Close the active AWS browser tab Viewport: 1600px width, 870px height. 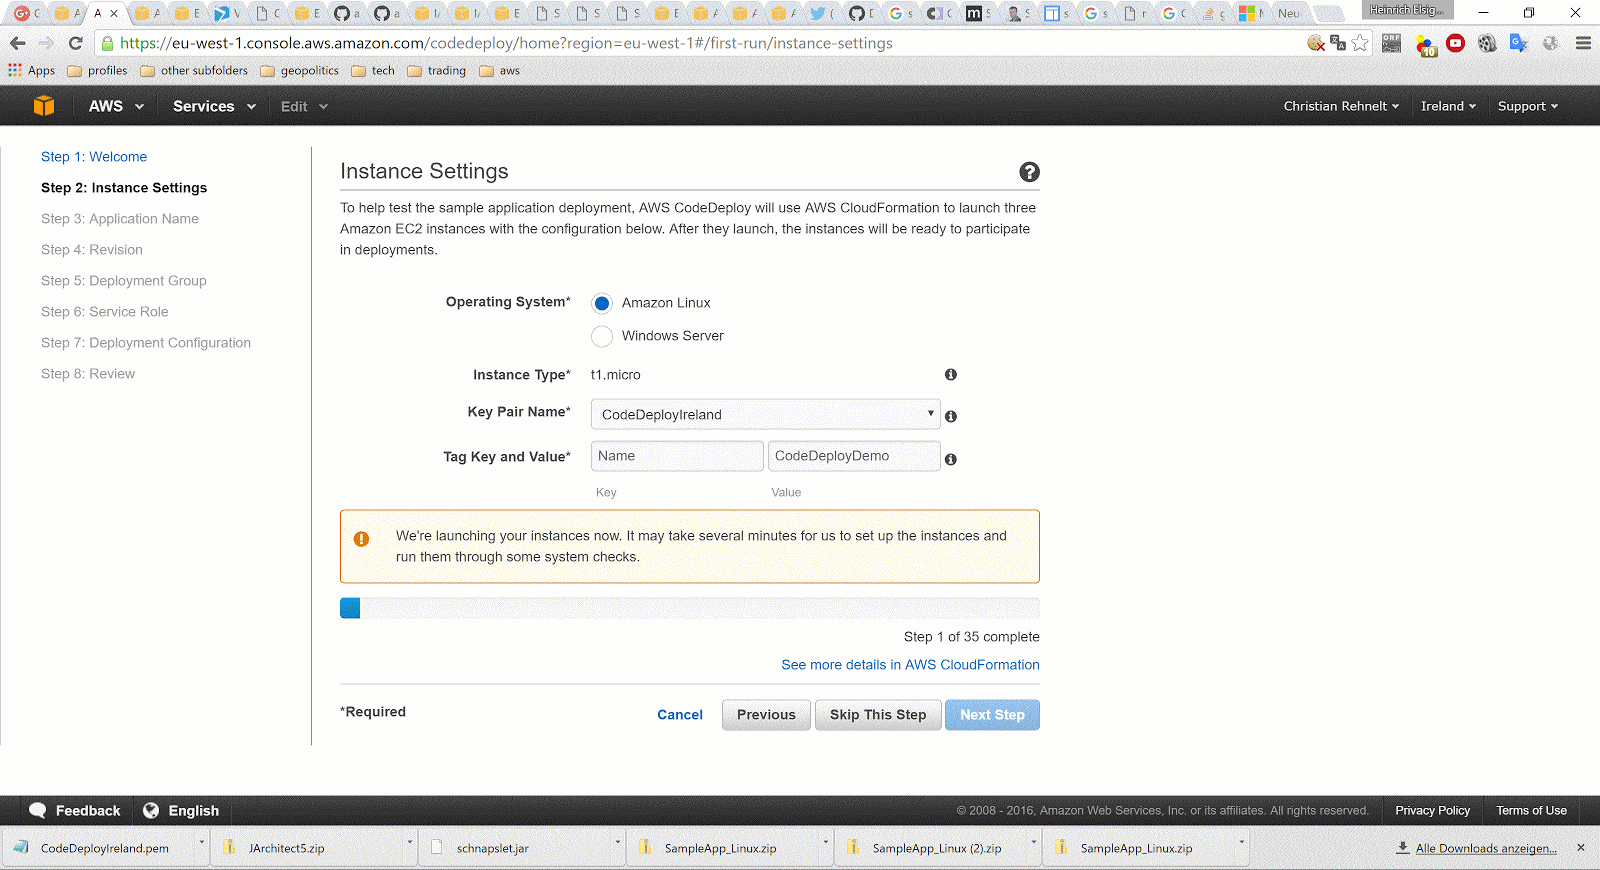tap(114, 13)
